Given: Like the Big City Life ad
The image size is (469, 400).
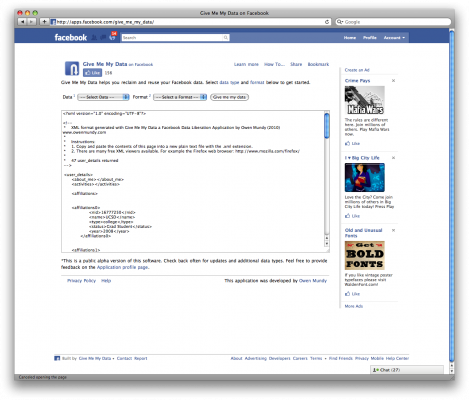Looking at the screenshot, I should [x=352, y=216].
